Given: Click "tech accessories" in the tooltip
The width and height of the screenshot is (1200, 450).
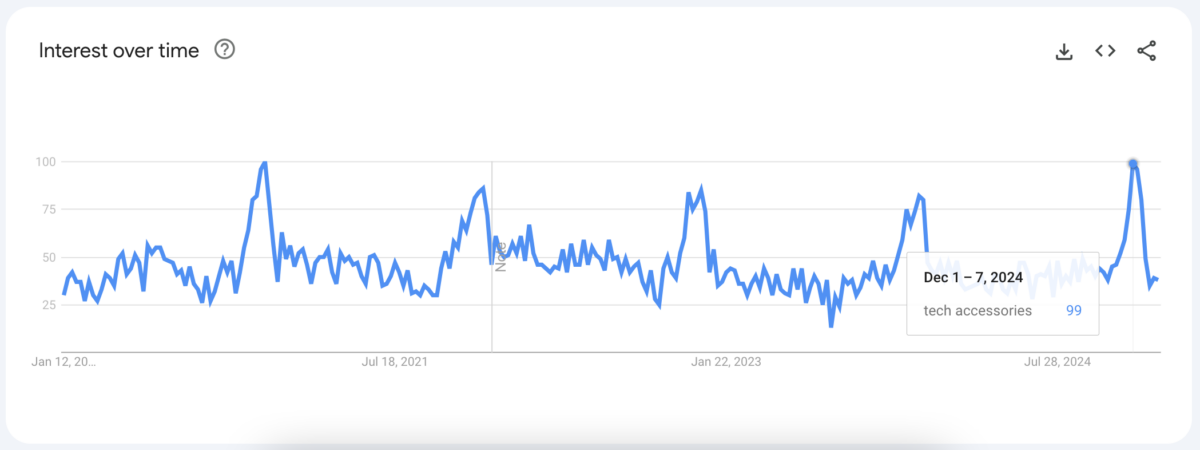Looking at the screenshot, I should [x=978, y=311].
